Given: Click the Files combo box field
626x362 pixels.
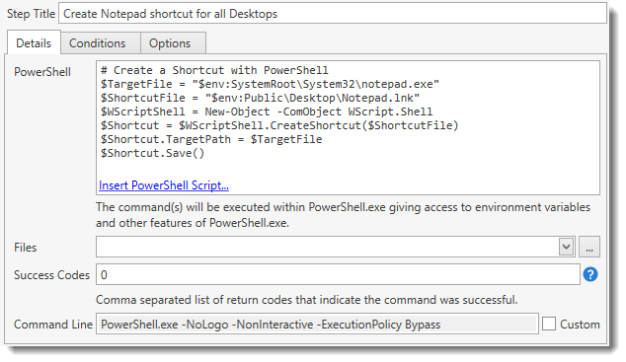Looking at the screenshot, I should (x=327, y=247).
